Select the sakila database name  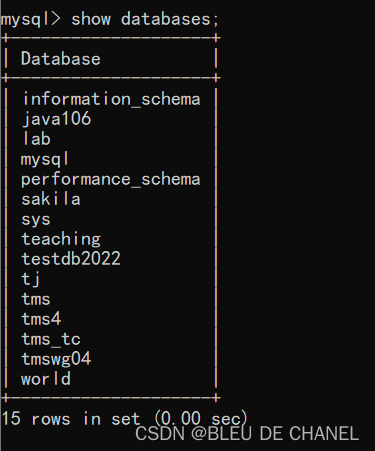click(x=51, y=199)
